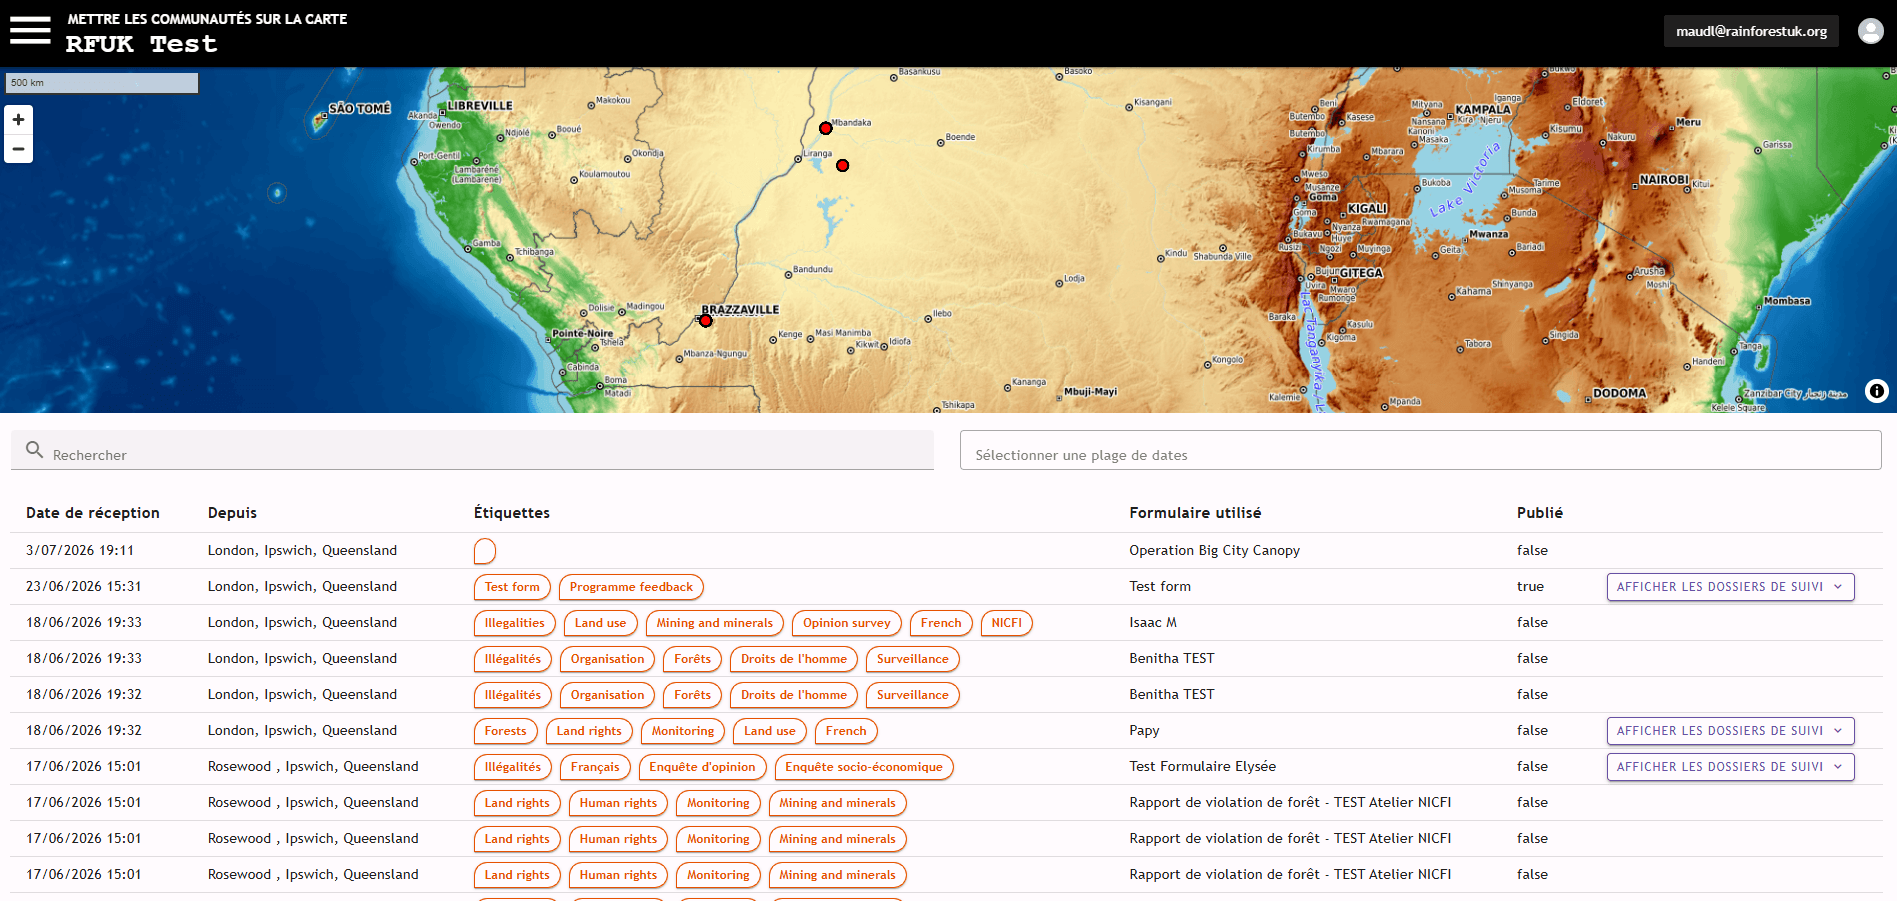1897x901 pixels.
Task: Open the user account avatar
Action: [1871, 31]
